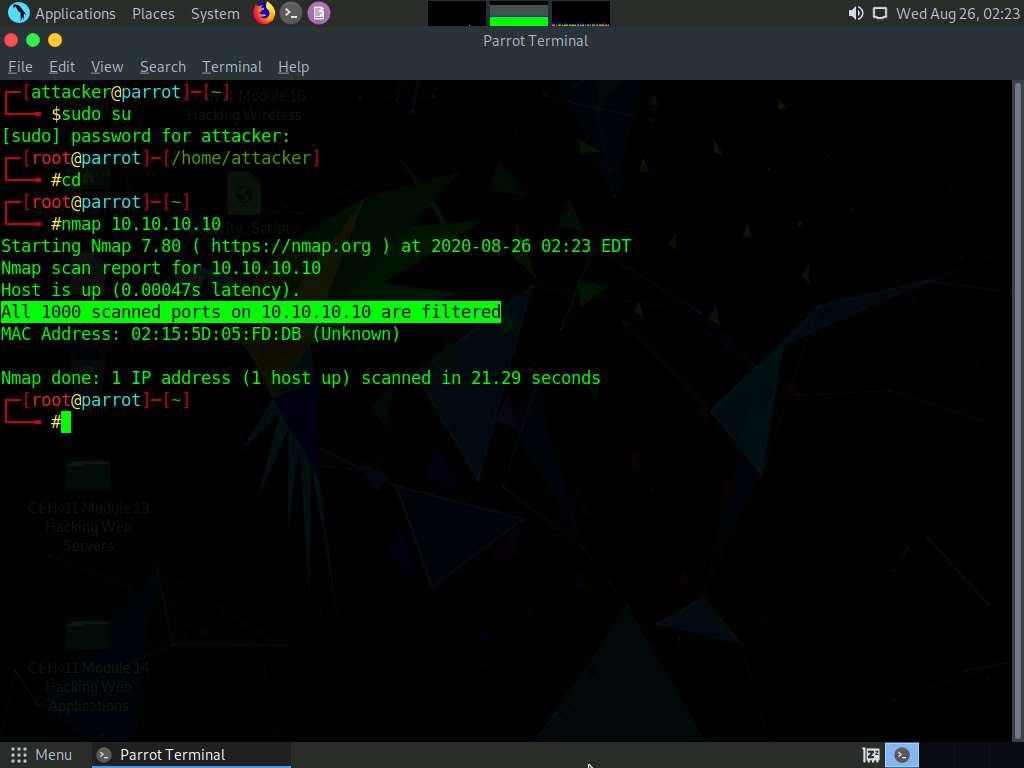The image size is (1024, 768).
Task: Open the purple text editor launcher
Action: [319, 12]
